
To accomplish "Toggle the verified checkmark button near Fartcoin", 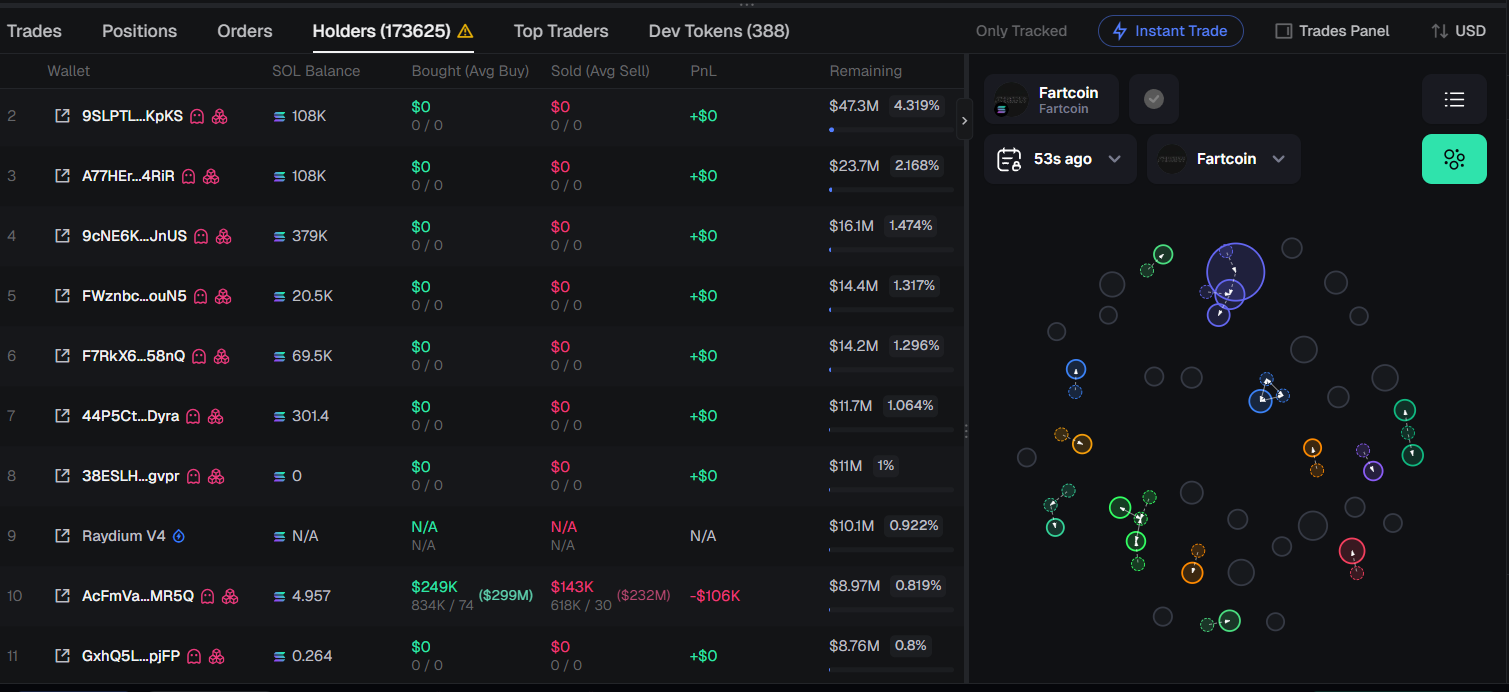I will pos(1154,99).
